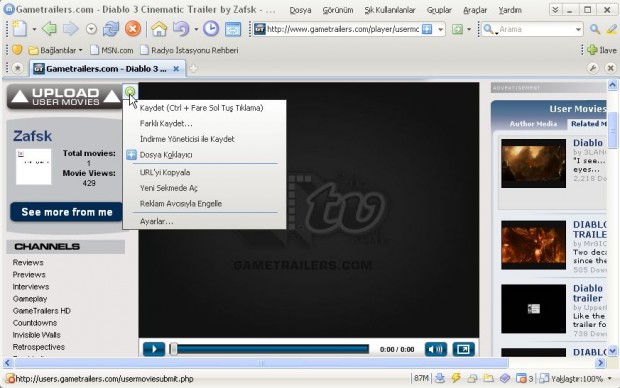Expand the Bağlantılar folder dropdown
620x388 pixels.
(x=81, y=50)
